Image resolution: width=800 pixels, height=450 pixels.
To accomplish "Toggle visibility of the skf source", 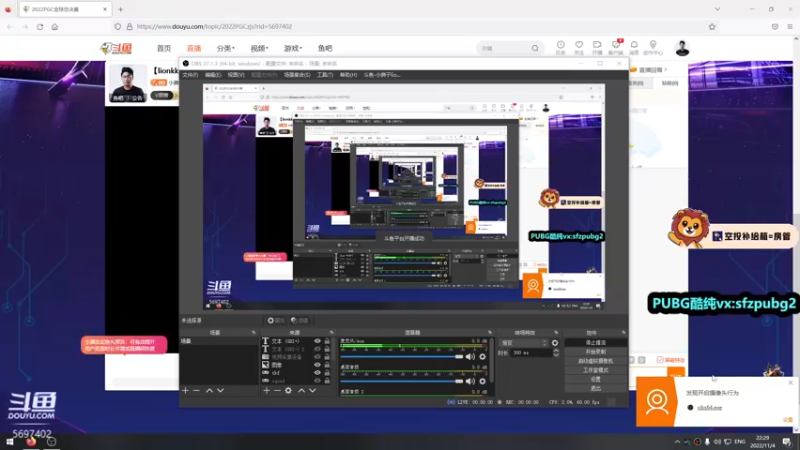I will click(317, 373).
